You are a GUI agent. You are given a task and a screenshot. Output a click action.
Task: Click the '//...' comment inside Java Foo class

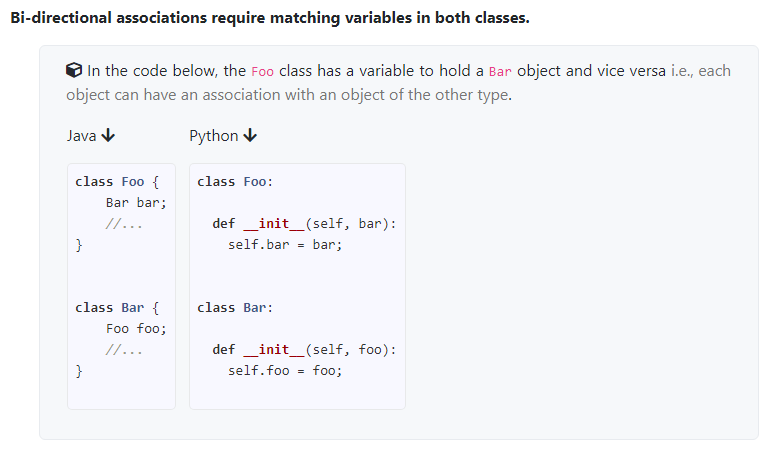(x=124, y=224)
